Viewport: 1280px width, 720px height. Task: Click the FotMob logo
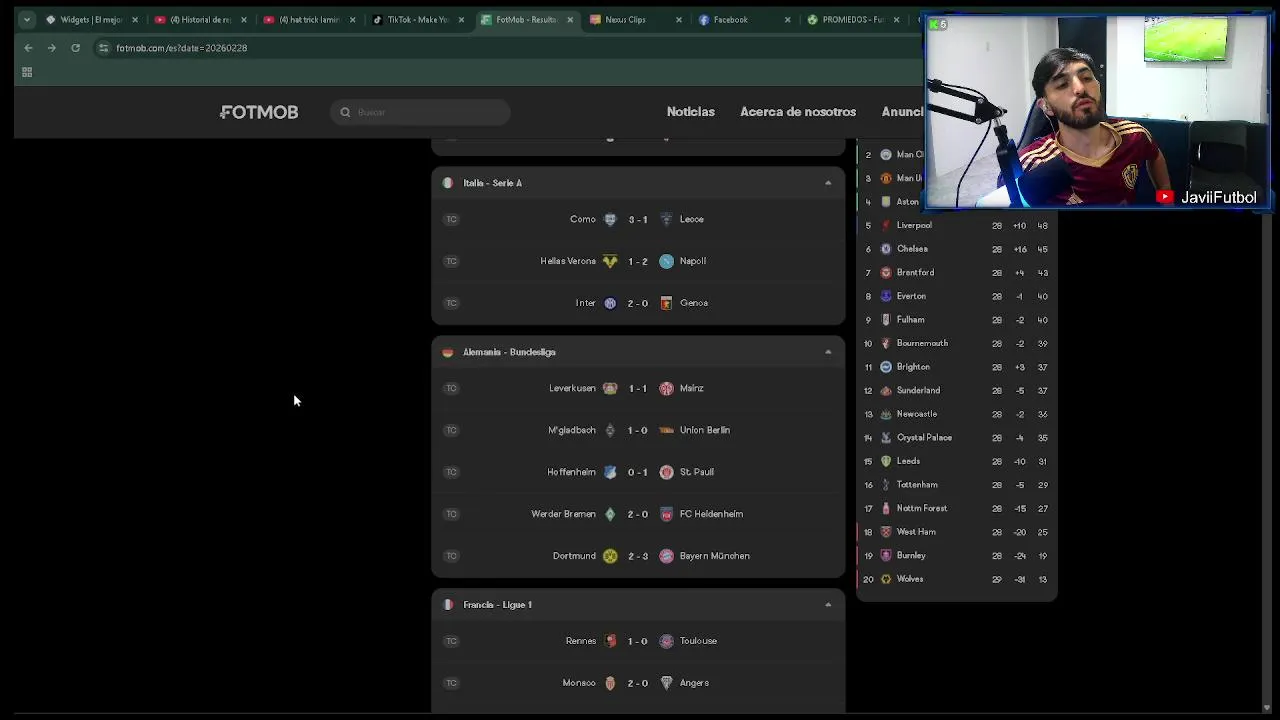(x=259, y=112)
